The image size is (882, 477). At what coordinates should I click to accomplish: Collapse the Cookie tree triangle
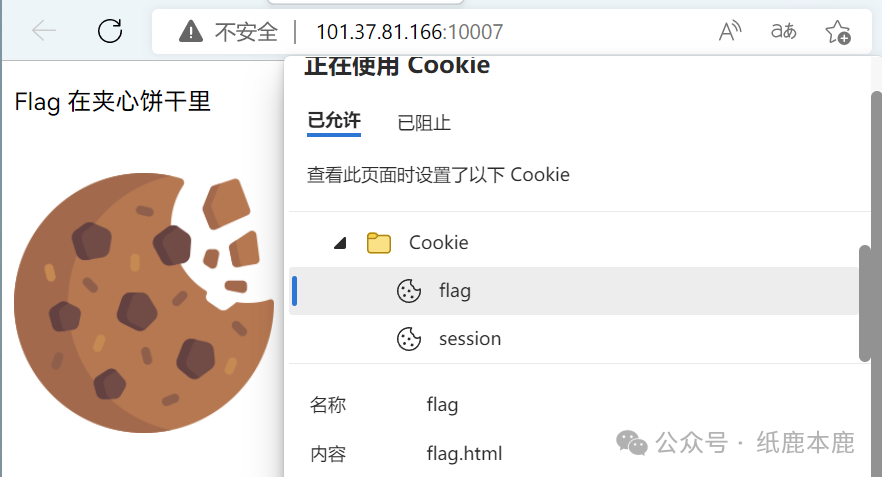(x=340, y=243)
